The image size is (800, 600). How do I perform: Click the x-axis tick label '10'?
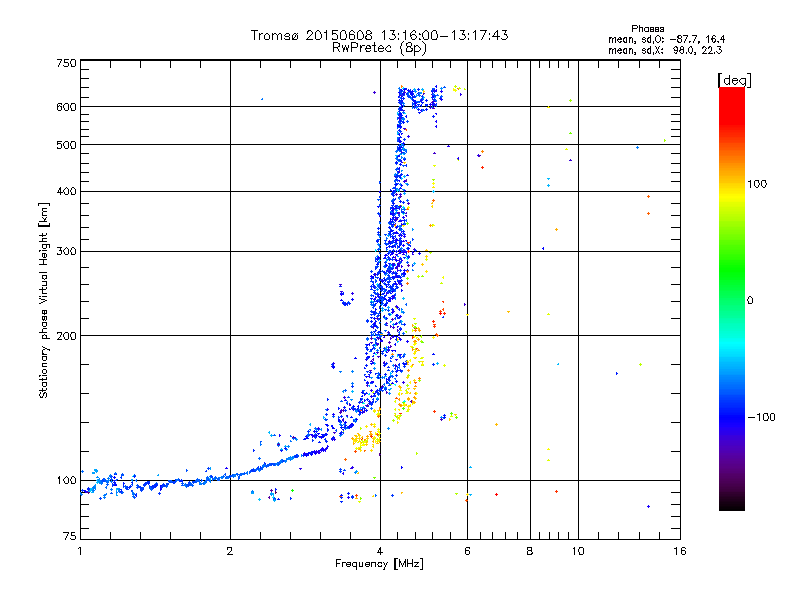[x=578, y=551]
